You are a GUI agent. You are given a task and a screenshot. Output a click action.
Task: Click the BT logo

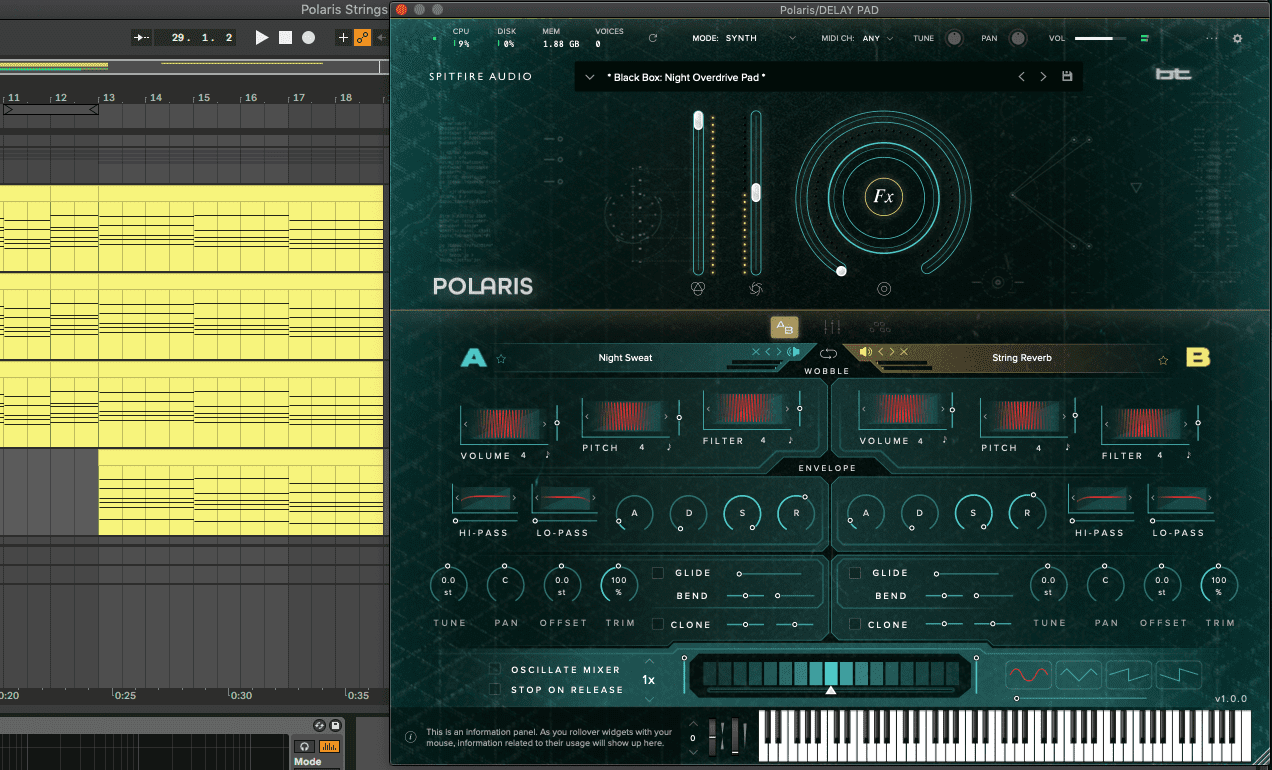pyautogui.click(x=1174, y=74)
